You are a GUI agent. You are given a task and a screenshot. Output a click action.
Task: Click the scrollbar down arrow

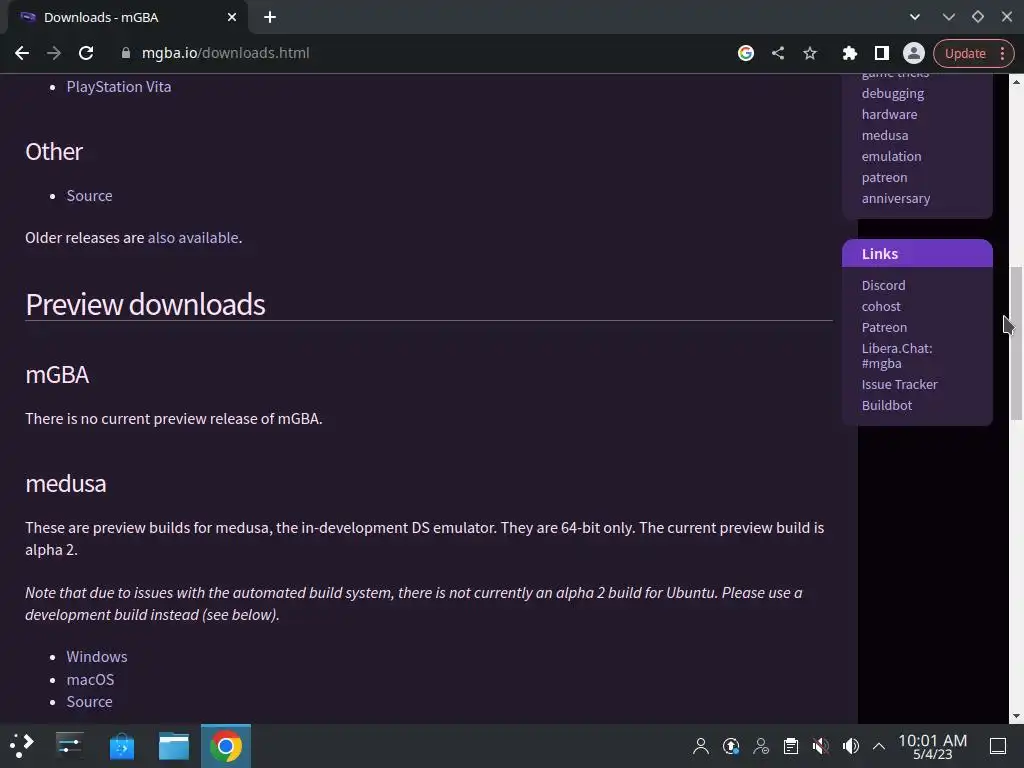[x=1016, y=716]
